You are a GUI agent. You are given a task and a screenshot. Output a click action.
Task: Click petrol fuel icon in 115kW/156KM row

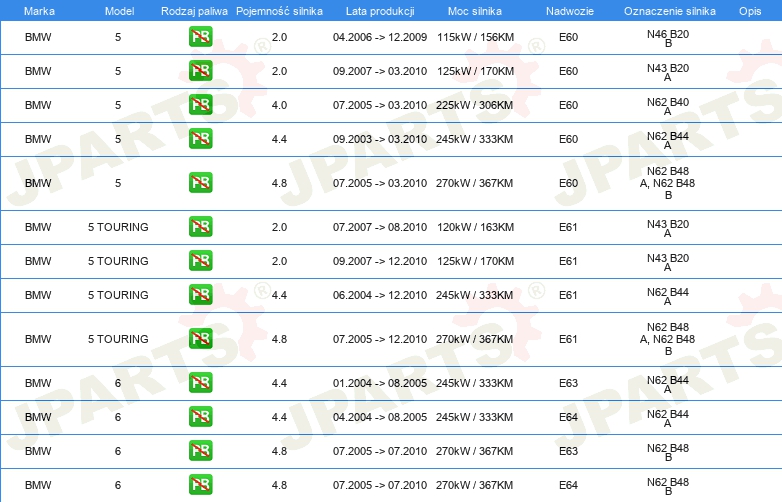click(200, 38)
